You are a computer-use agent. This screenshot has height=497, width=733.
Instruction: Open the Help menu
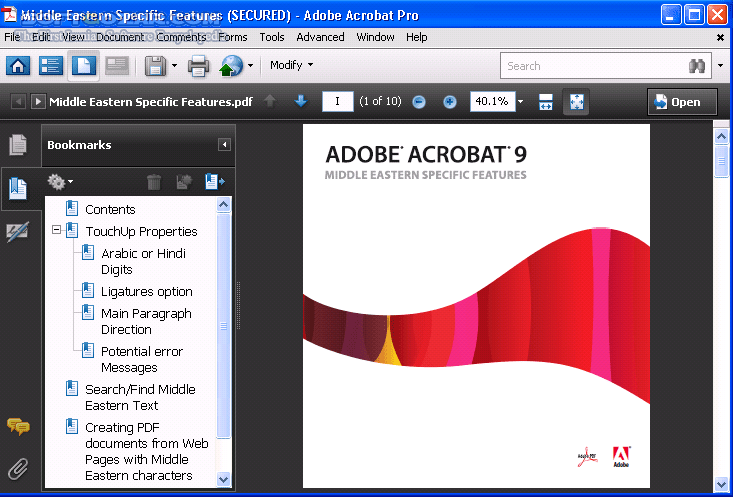[417, 36]
